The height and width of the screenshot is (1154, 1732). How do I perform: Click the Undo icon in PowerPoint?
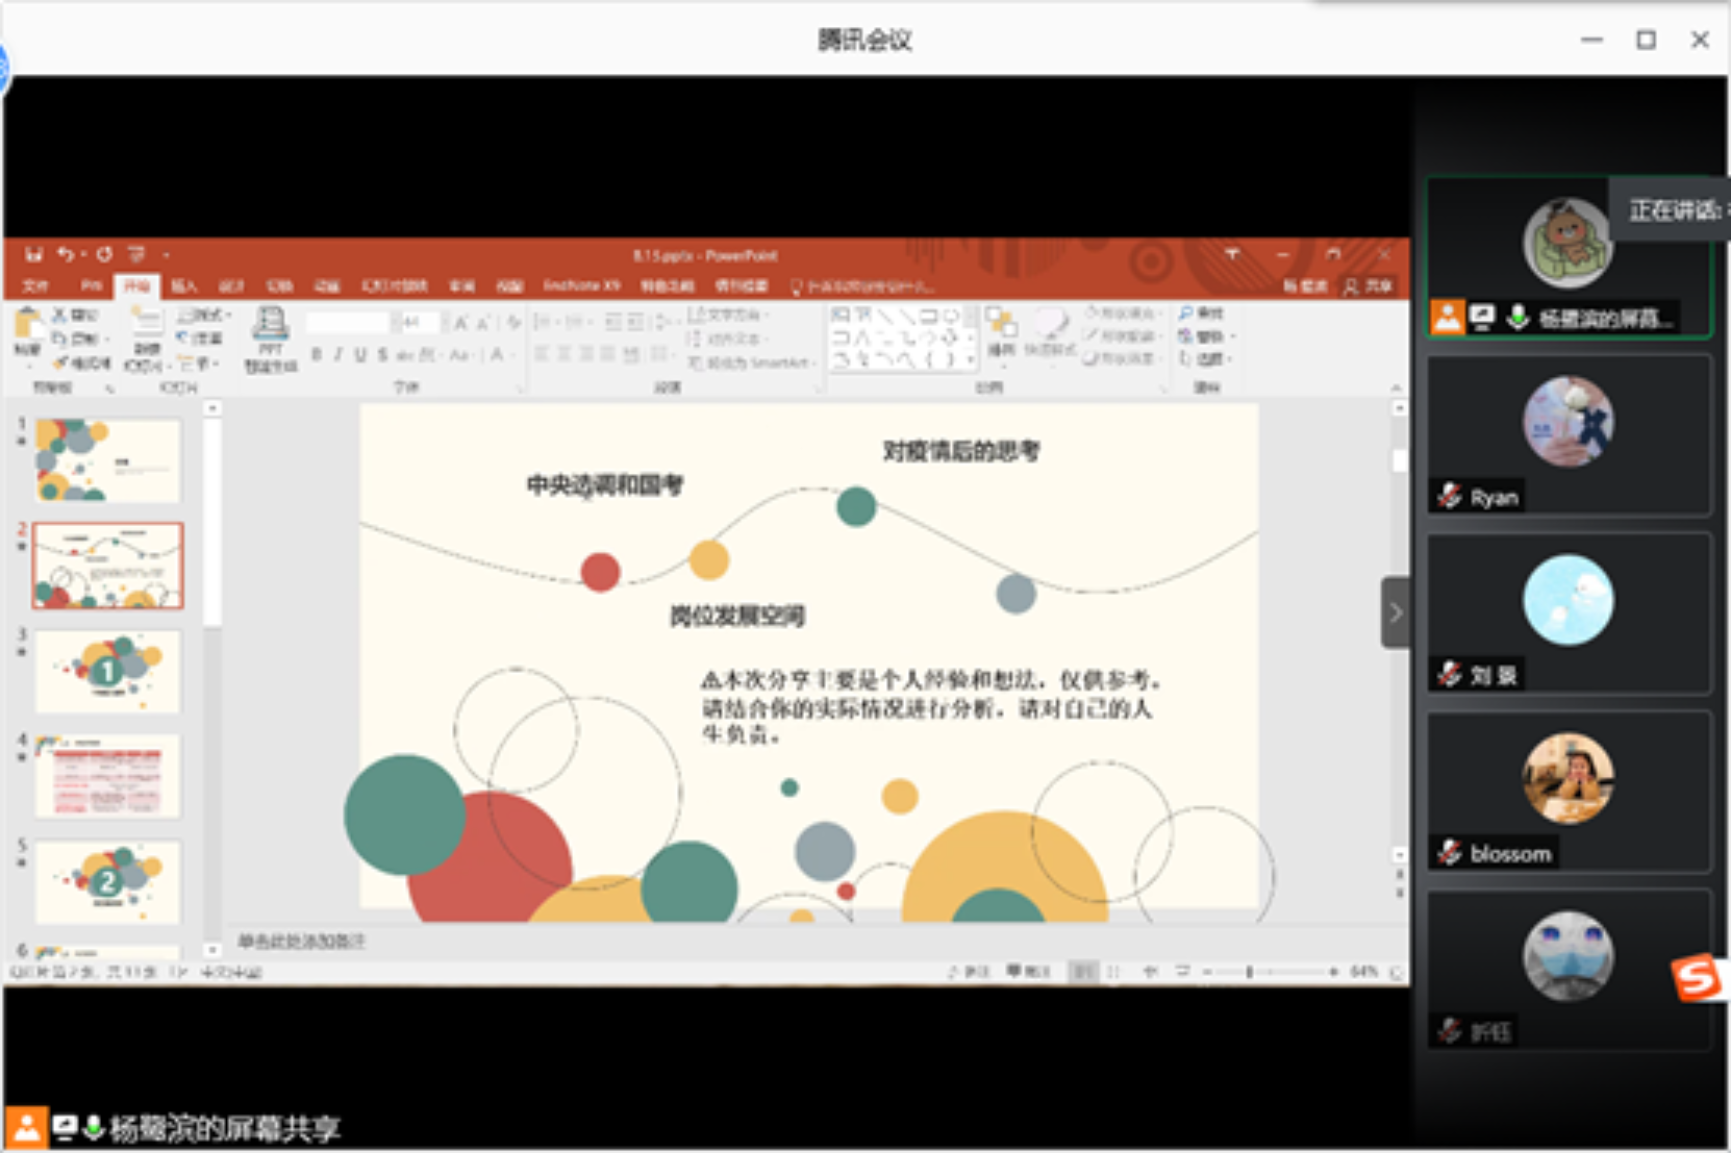[x=67, y=255]
